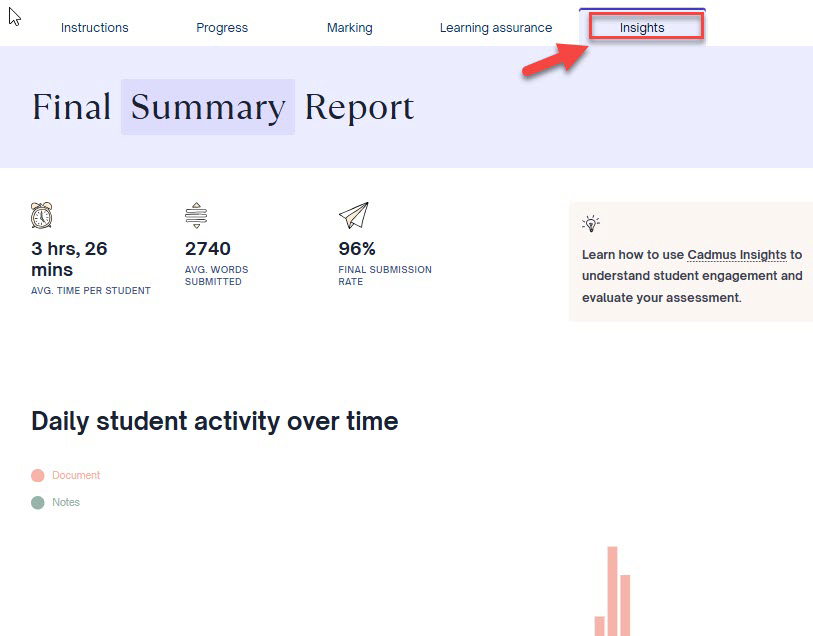This screenshot has width=813, height=636.
Task: Click the lightbulb tip icon
Action: (591, 223)
